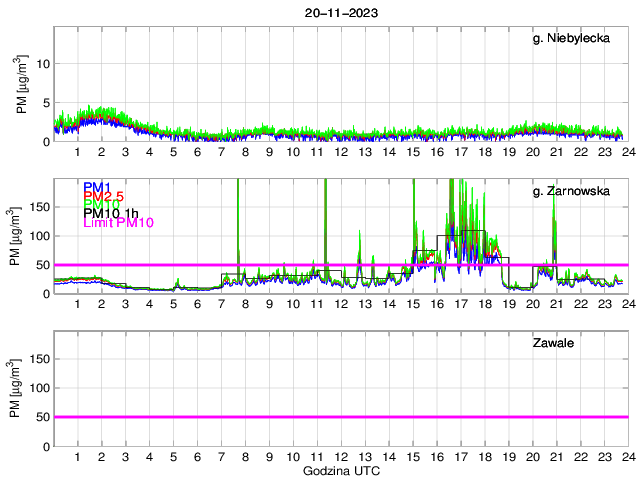Click hour 12 tick on Zawale x-axis
Image resolution: width=640 pixels, height=480 pixels.
click(340, 457)
